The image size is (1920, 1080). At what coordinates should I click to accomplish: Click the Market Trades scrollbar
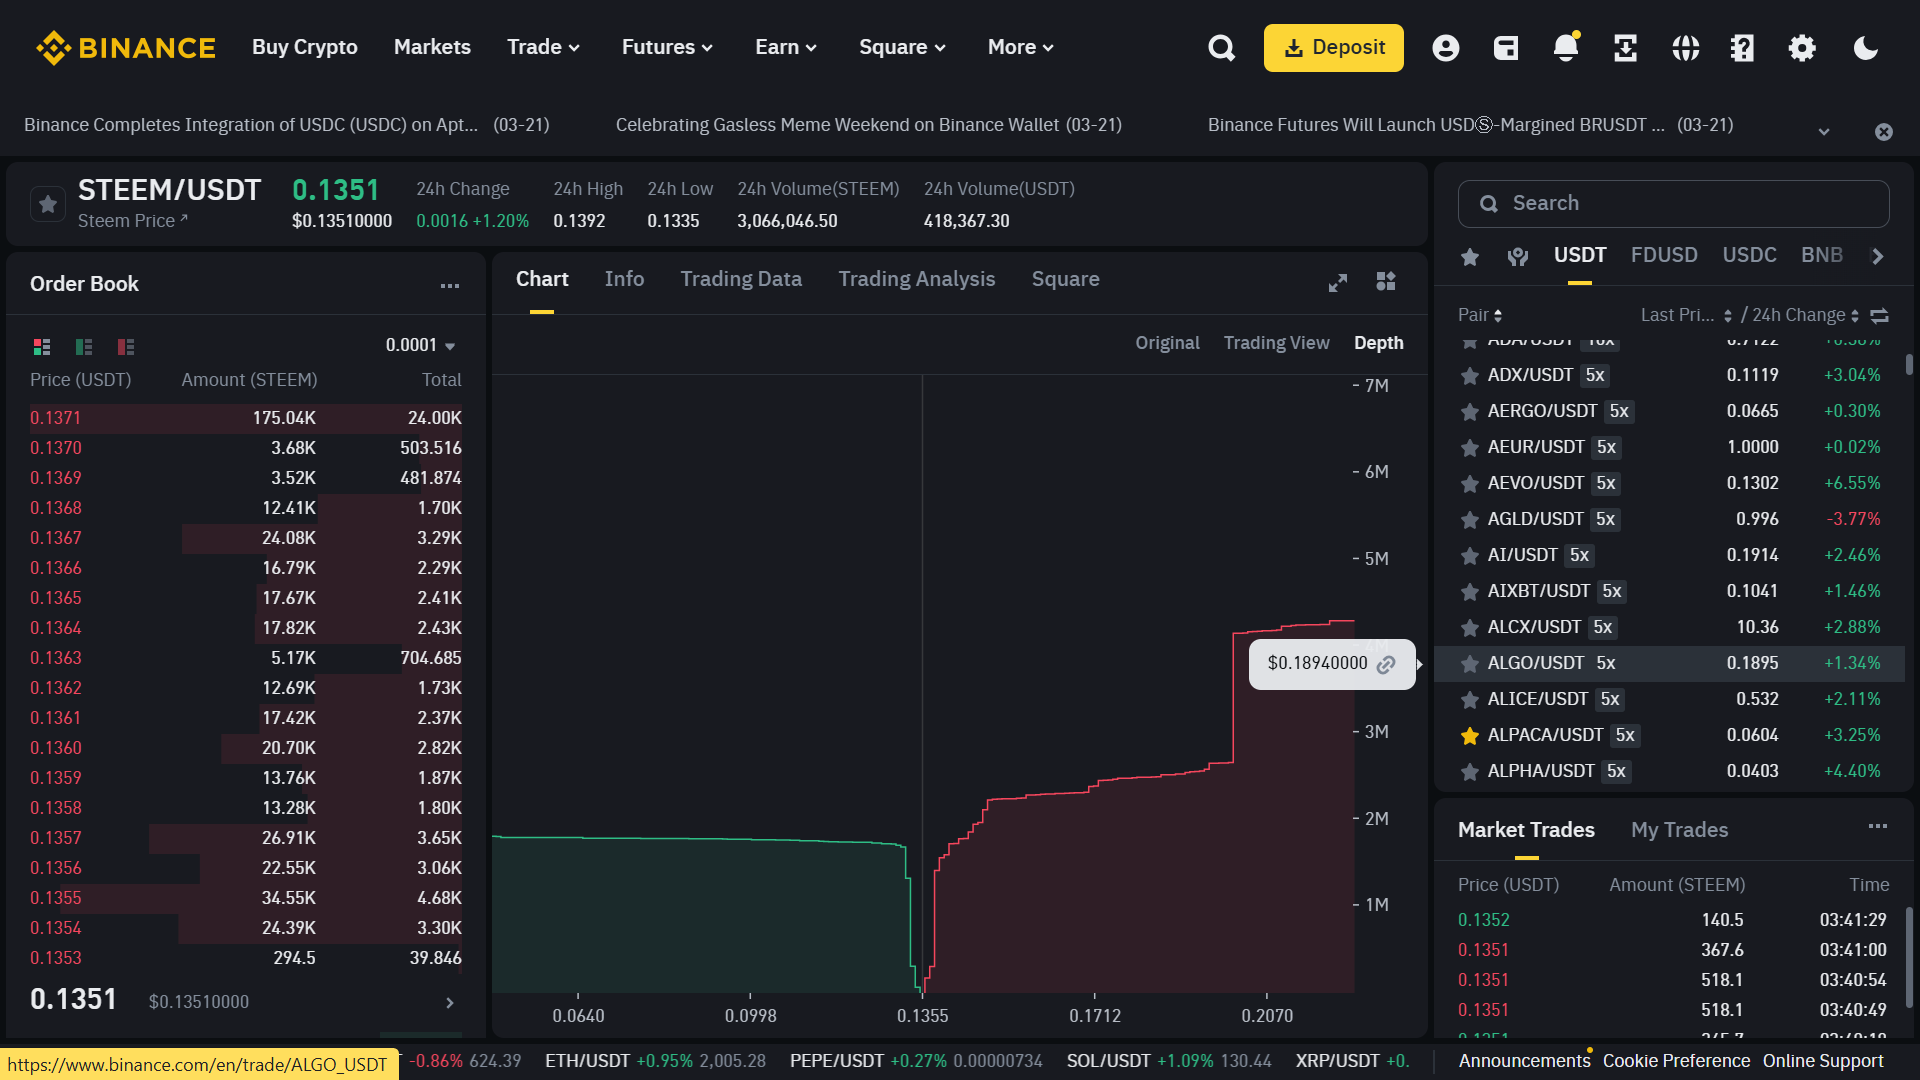coord(1909,956)
